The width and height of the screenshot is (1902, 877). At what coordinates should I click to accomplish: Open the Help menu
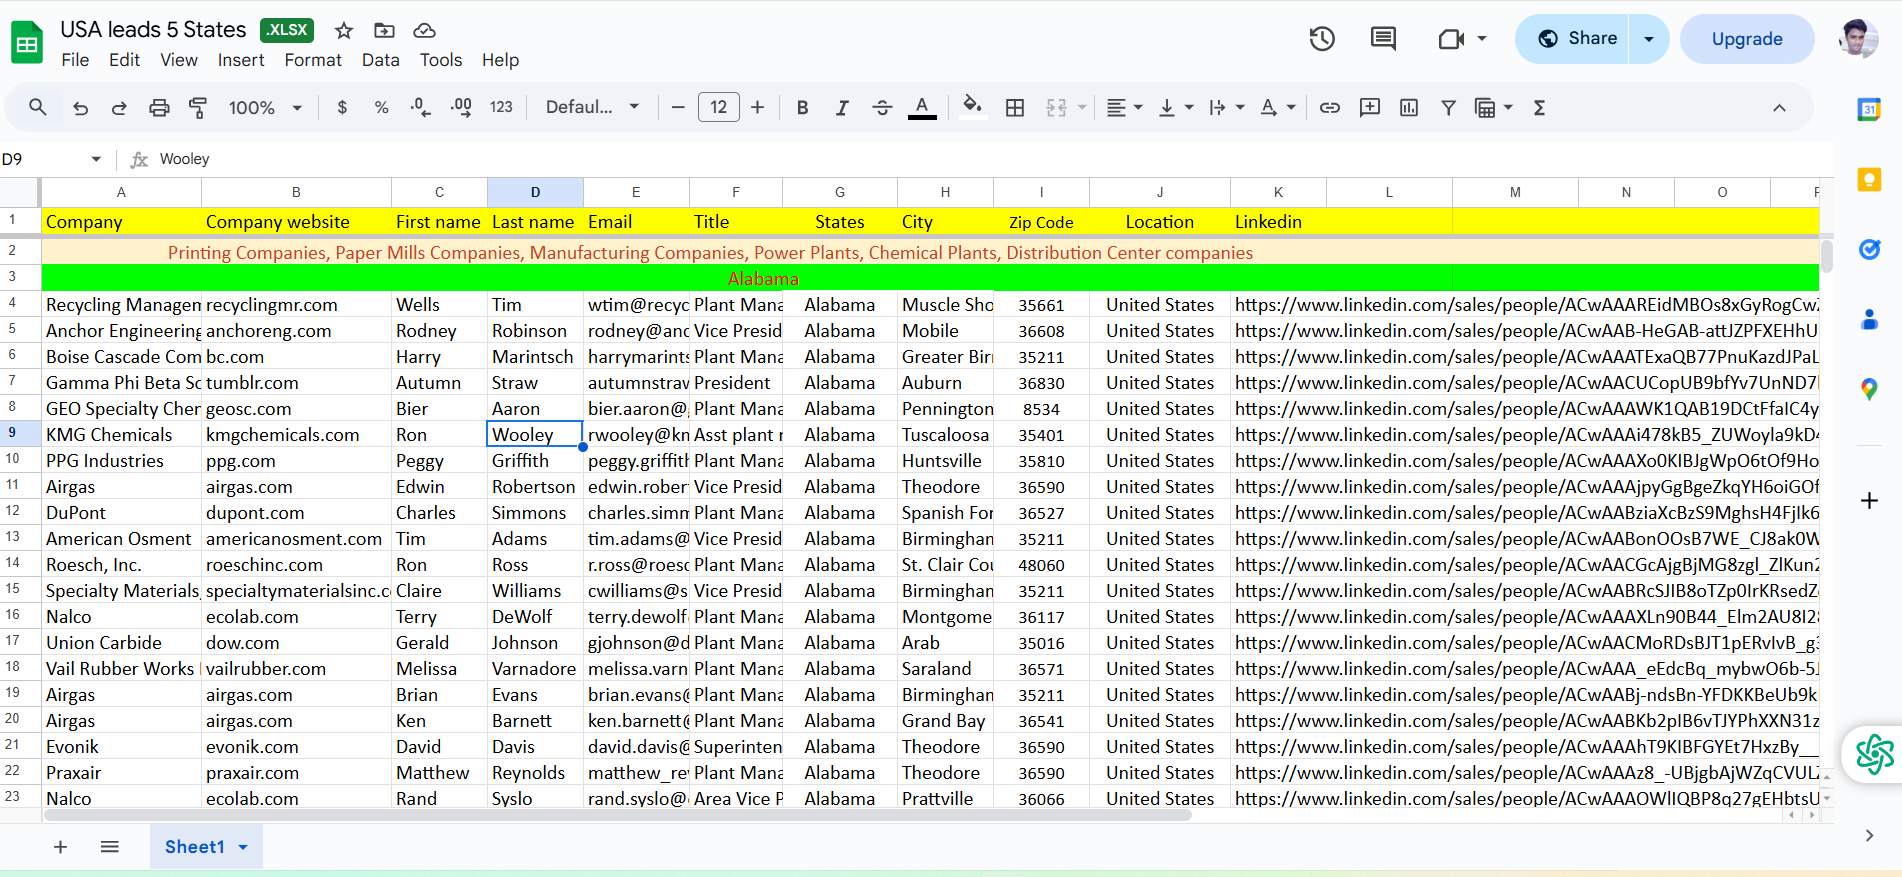coord(500,60)
